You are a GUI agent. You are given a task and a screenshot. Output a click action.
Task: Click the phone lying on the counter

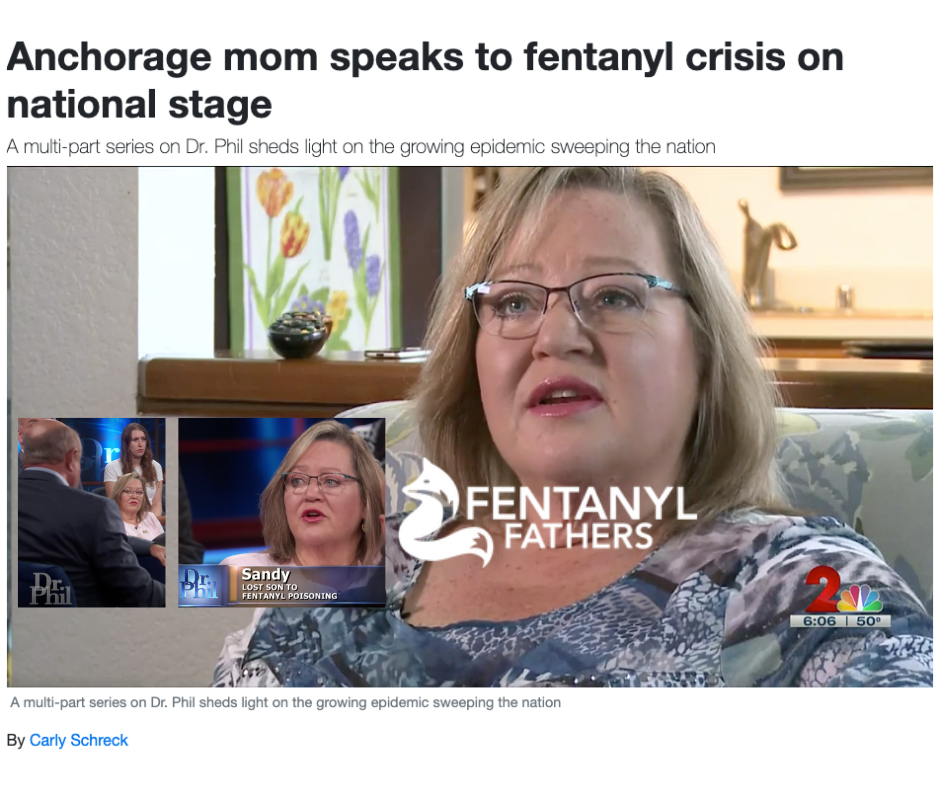click(x=394, y=353)
